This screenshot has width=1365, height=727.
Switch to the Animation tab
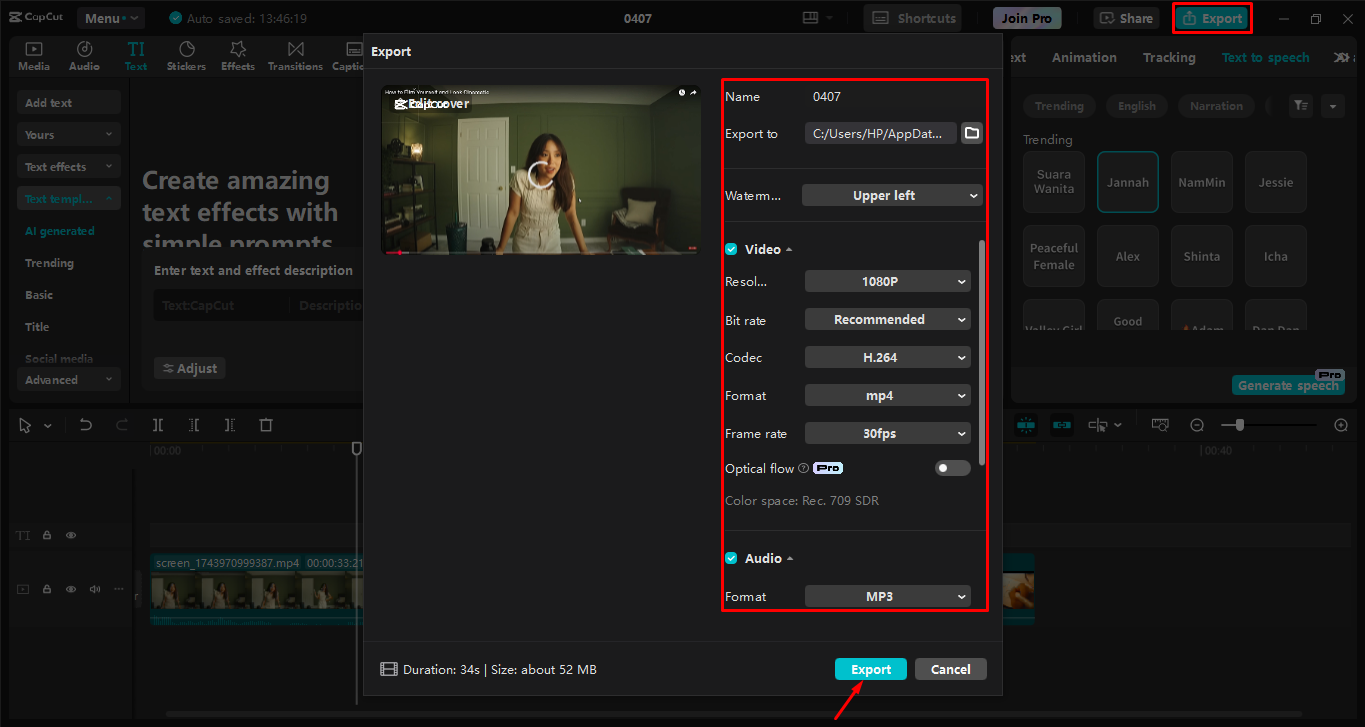(x=1084, y=58)
